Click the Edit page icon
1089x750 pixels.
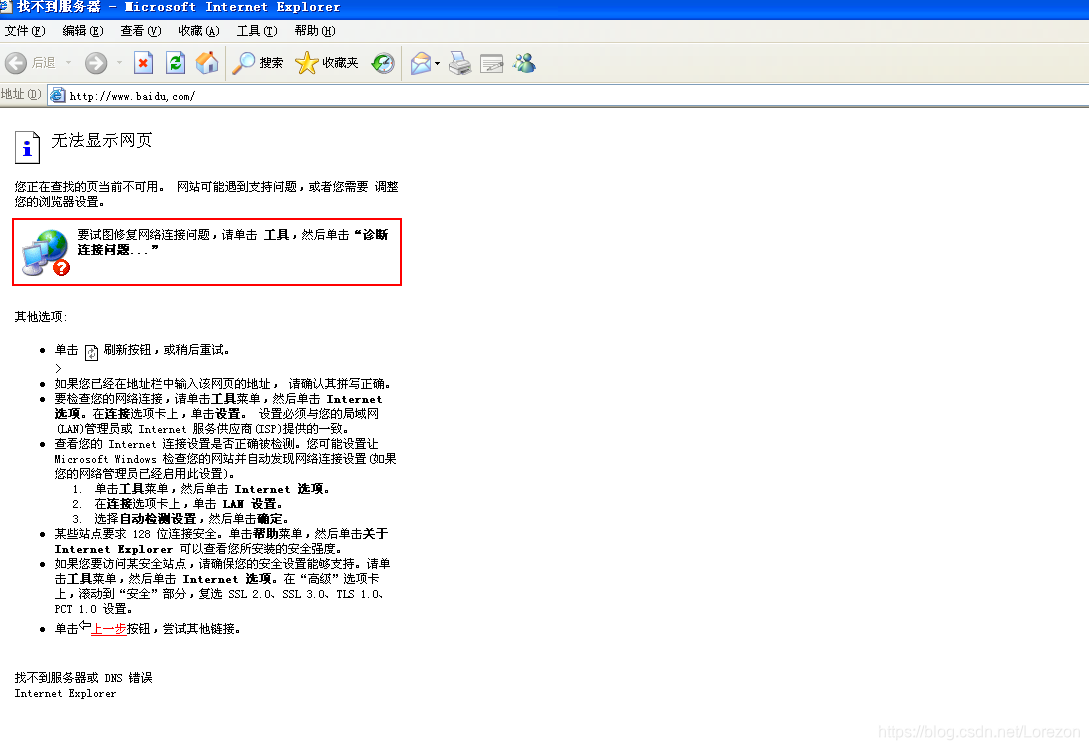[x=492, y=63]
